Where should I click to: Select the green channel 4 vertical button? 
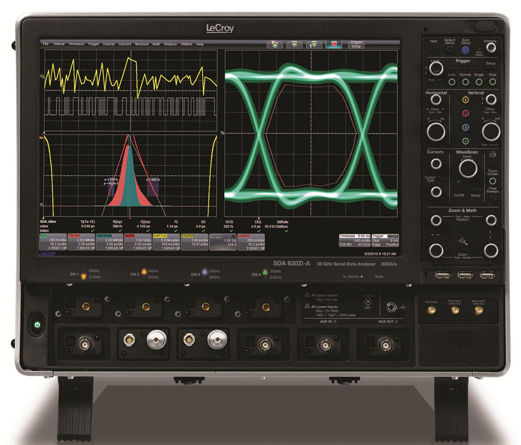[x=465, y=141]
